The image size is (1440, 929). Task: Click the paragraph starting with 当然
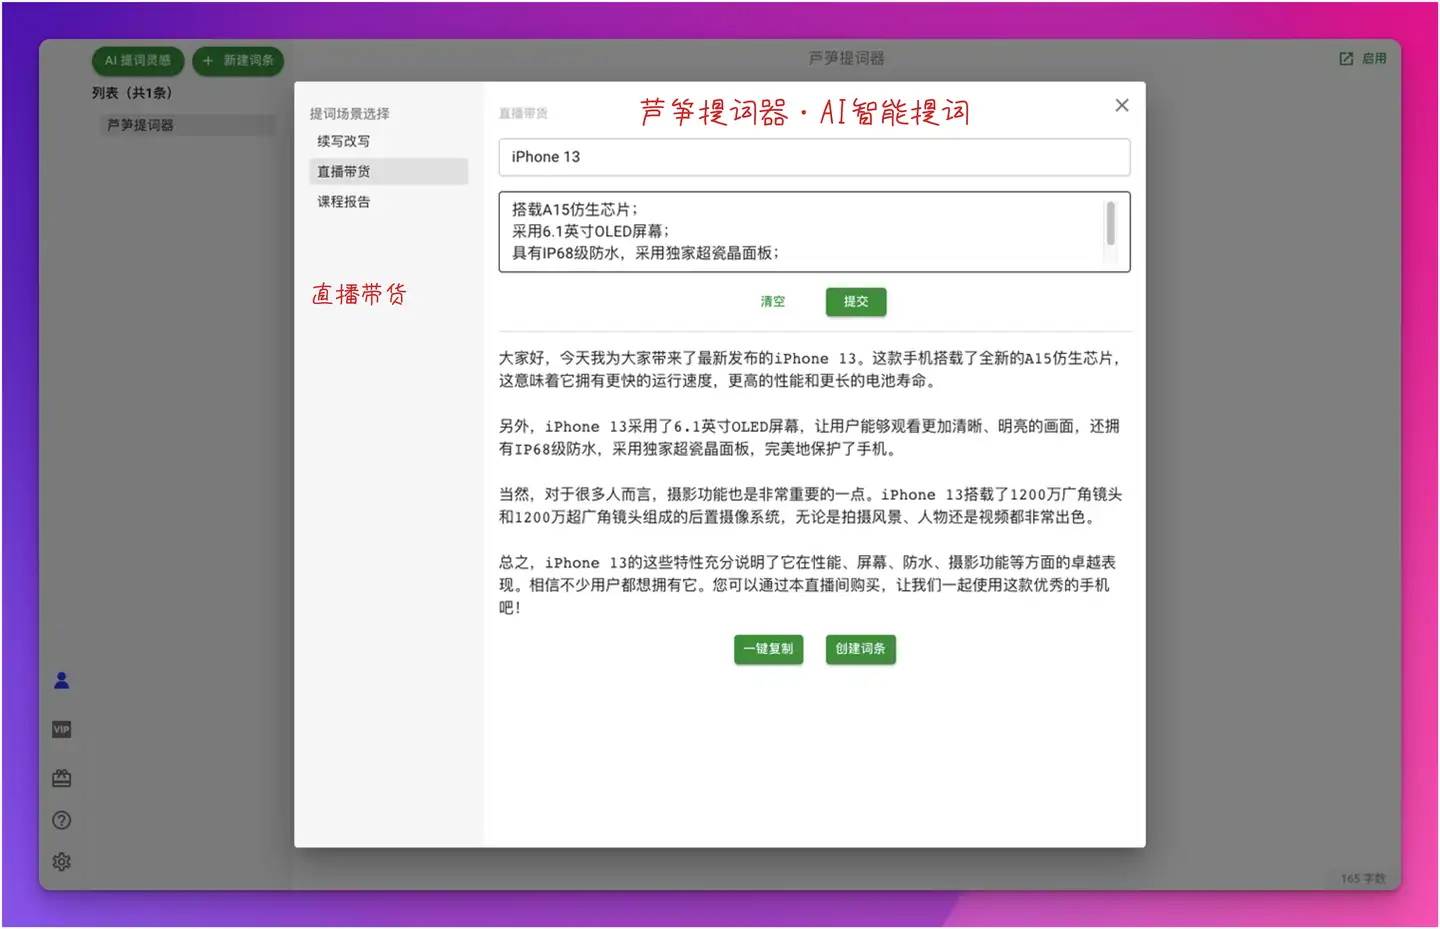tap(810, 505)
